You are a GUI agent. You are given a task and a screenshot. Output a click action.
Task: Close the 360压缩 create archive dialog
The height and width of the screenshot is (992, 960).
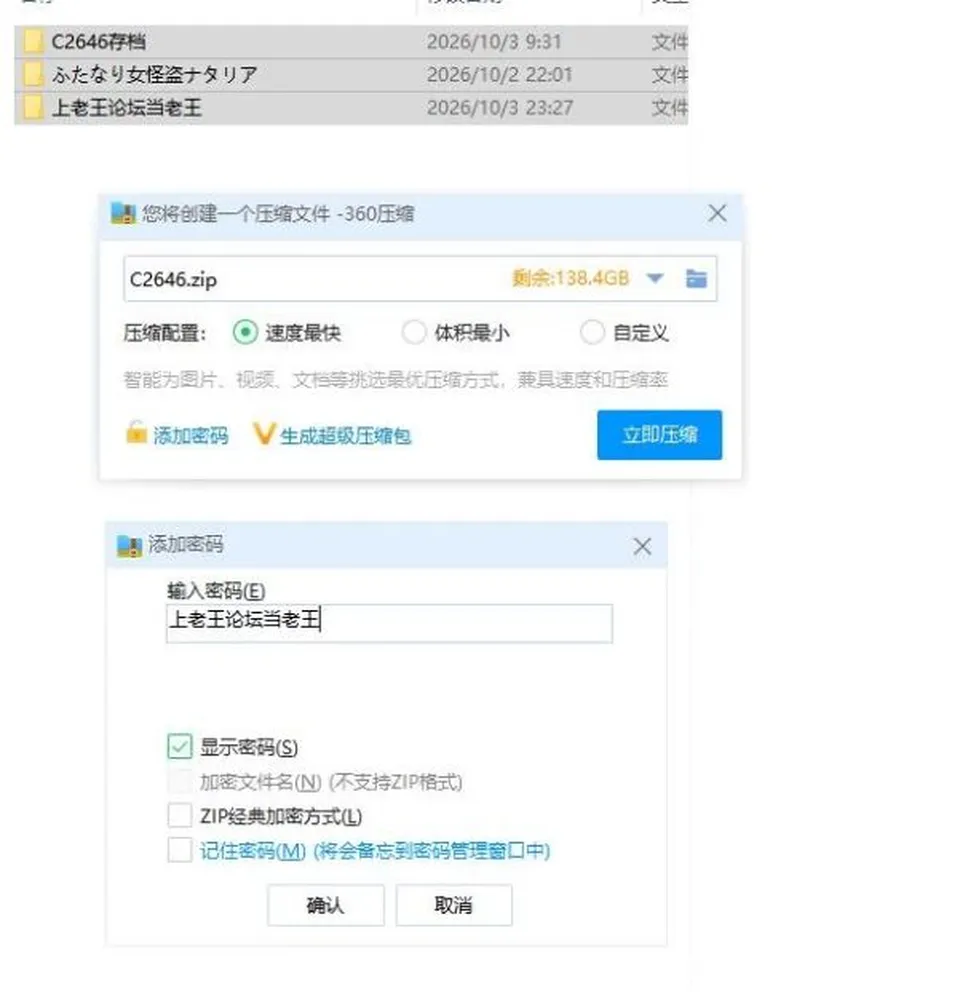(717, 213)
